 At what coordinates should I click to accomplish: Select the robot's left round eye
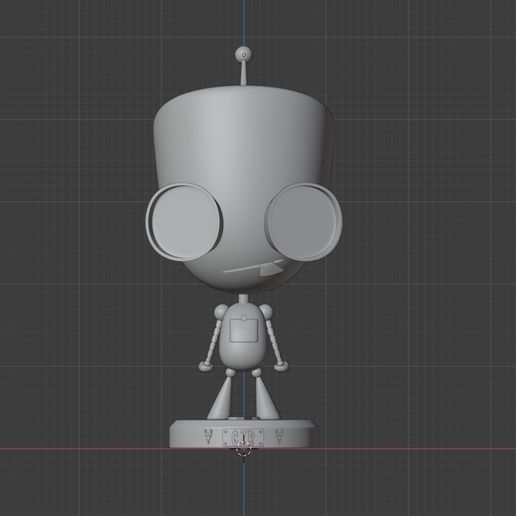tap(184, 222)
